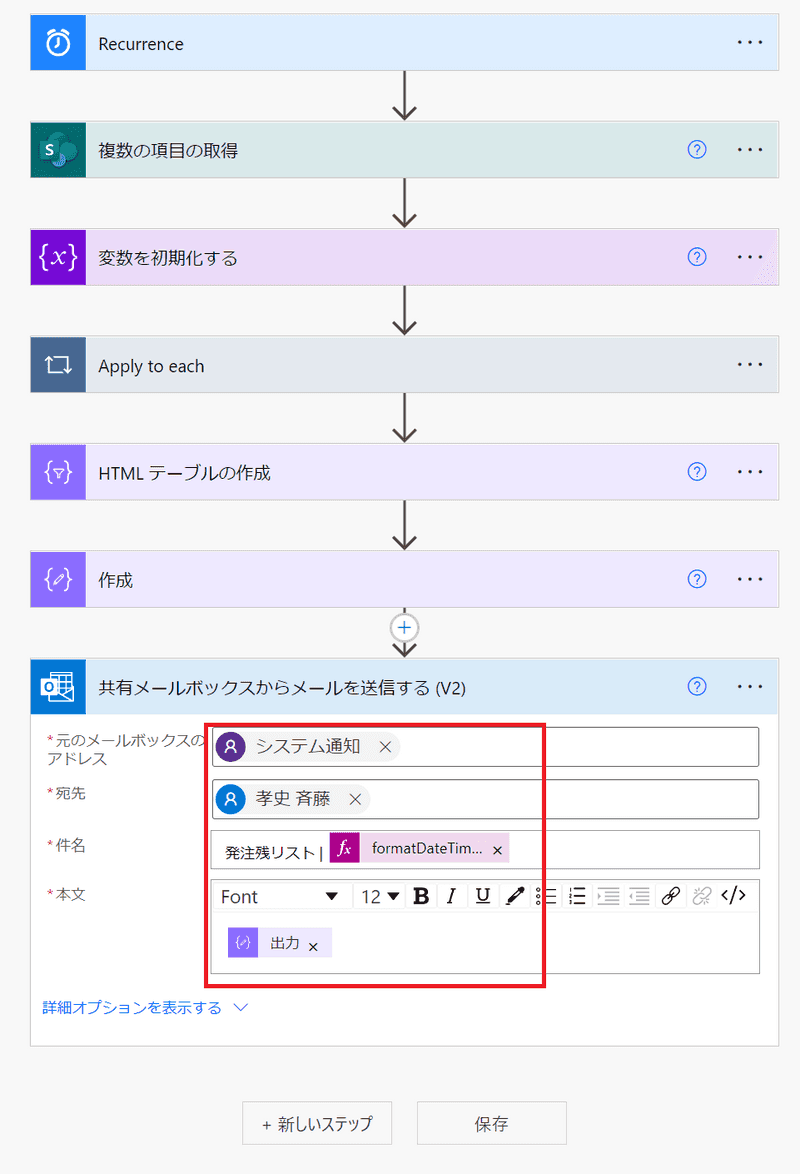Toggle italic formatting in body editor
Viewport: 800px width, 1174px height.
pyautogui.click(x=451, y=896)
